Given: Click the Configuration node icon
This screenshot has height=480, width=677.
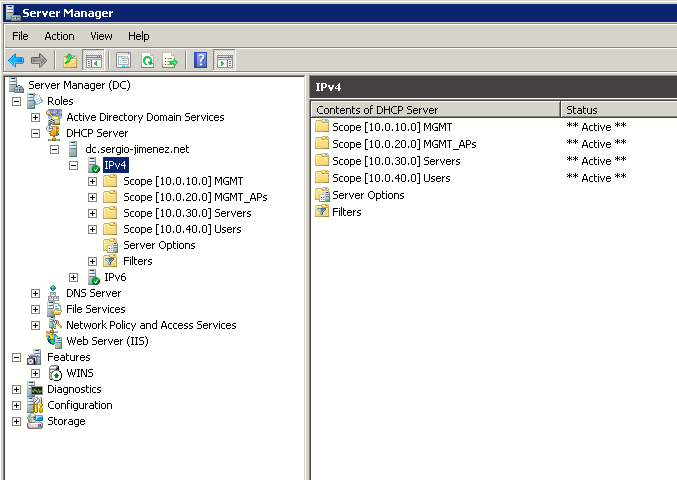Looking at the screenshot, I should pyautogui.click(x=35, y=405).
